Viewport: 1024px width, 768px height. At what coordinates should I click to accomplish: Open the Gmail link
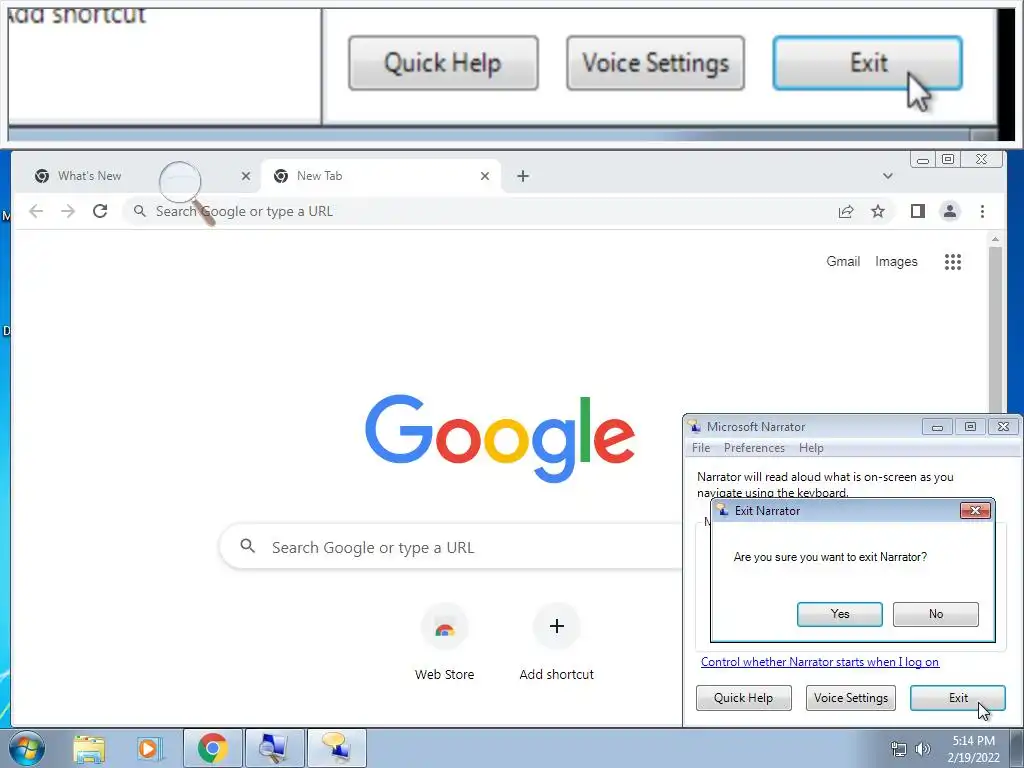843,261
